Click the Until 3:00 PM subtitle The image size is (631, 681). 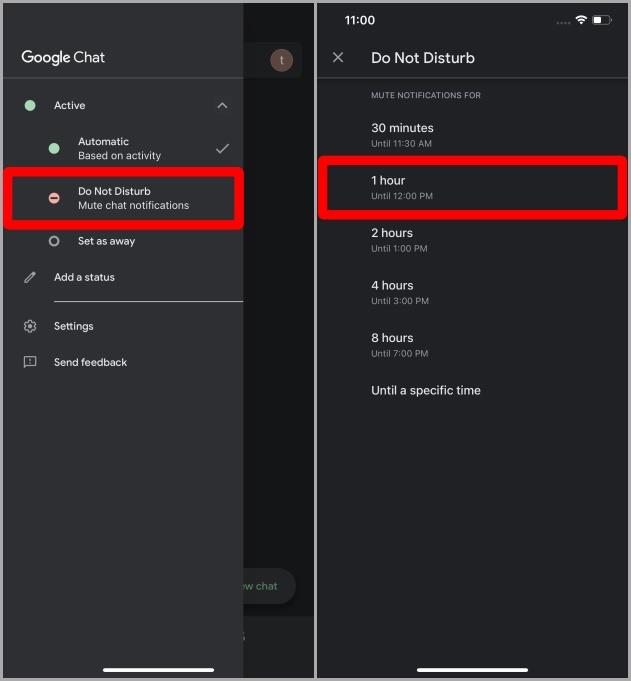point(400,301)
